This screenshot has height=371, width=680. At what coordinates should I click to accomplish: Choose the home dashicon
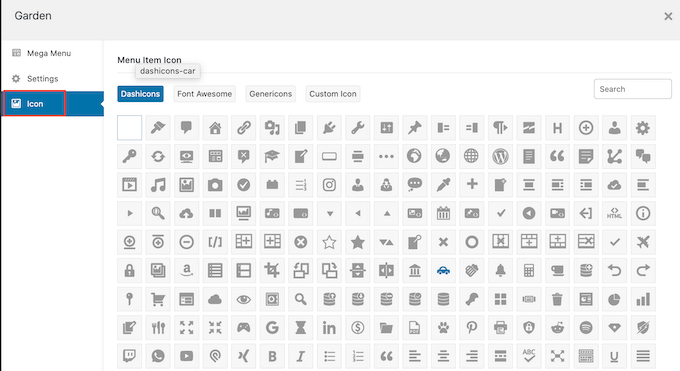pos(215,128)
